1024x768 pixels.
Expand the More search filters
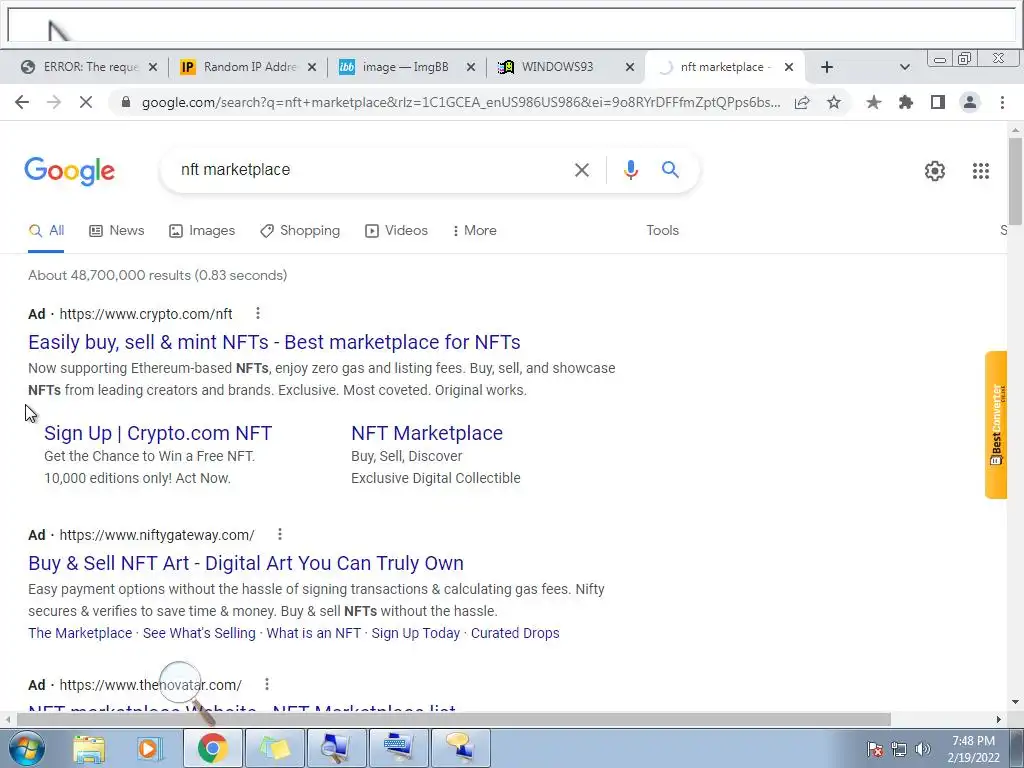[474, 231]
